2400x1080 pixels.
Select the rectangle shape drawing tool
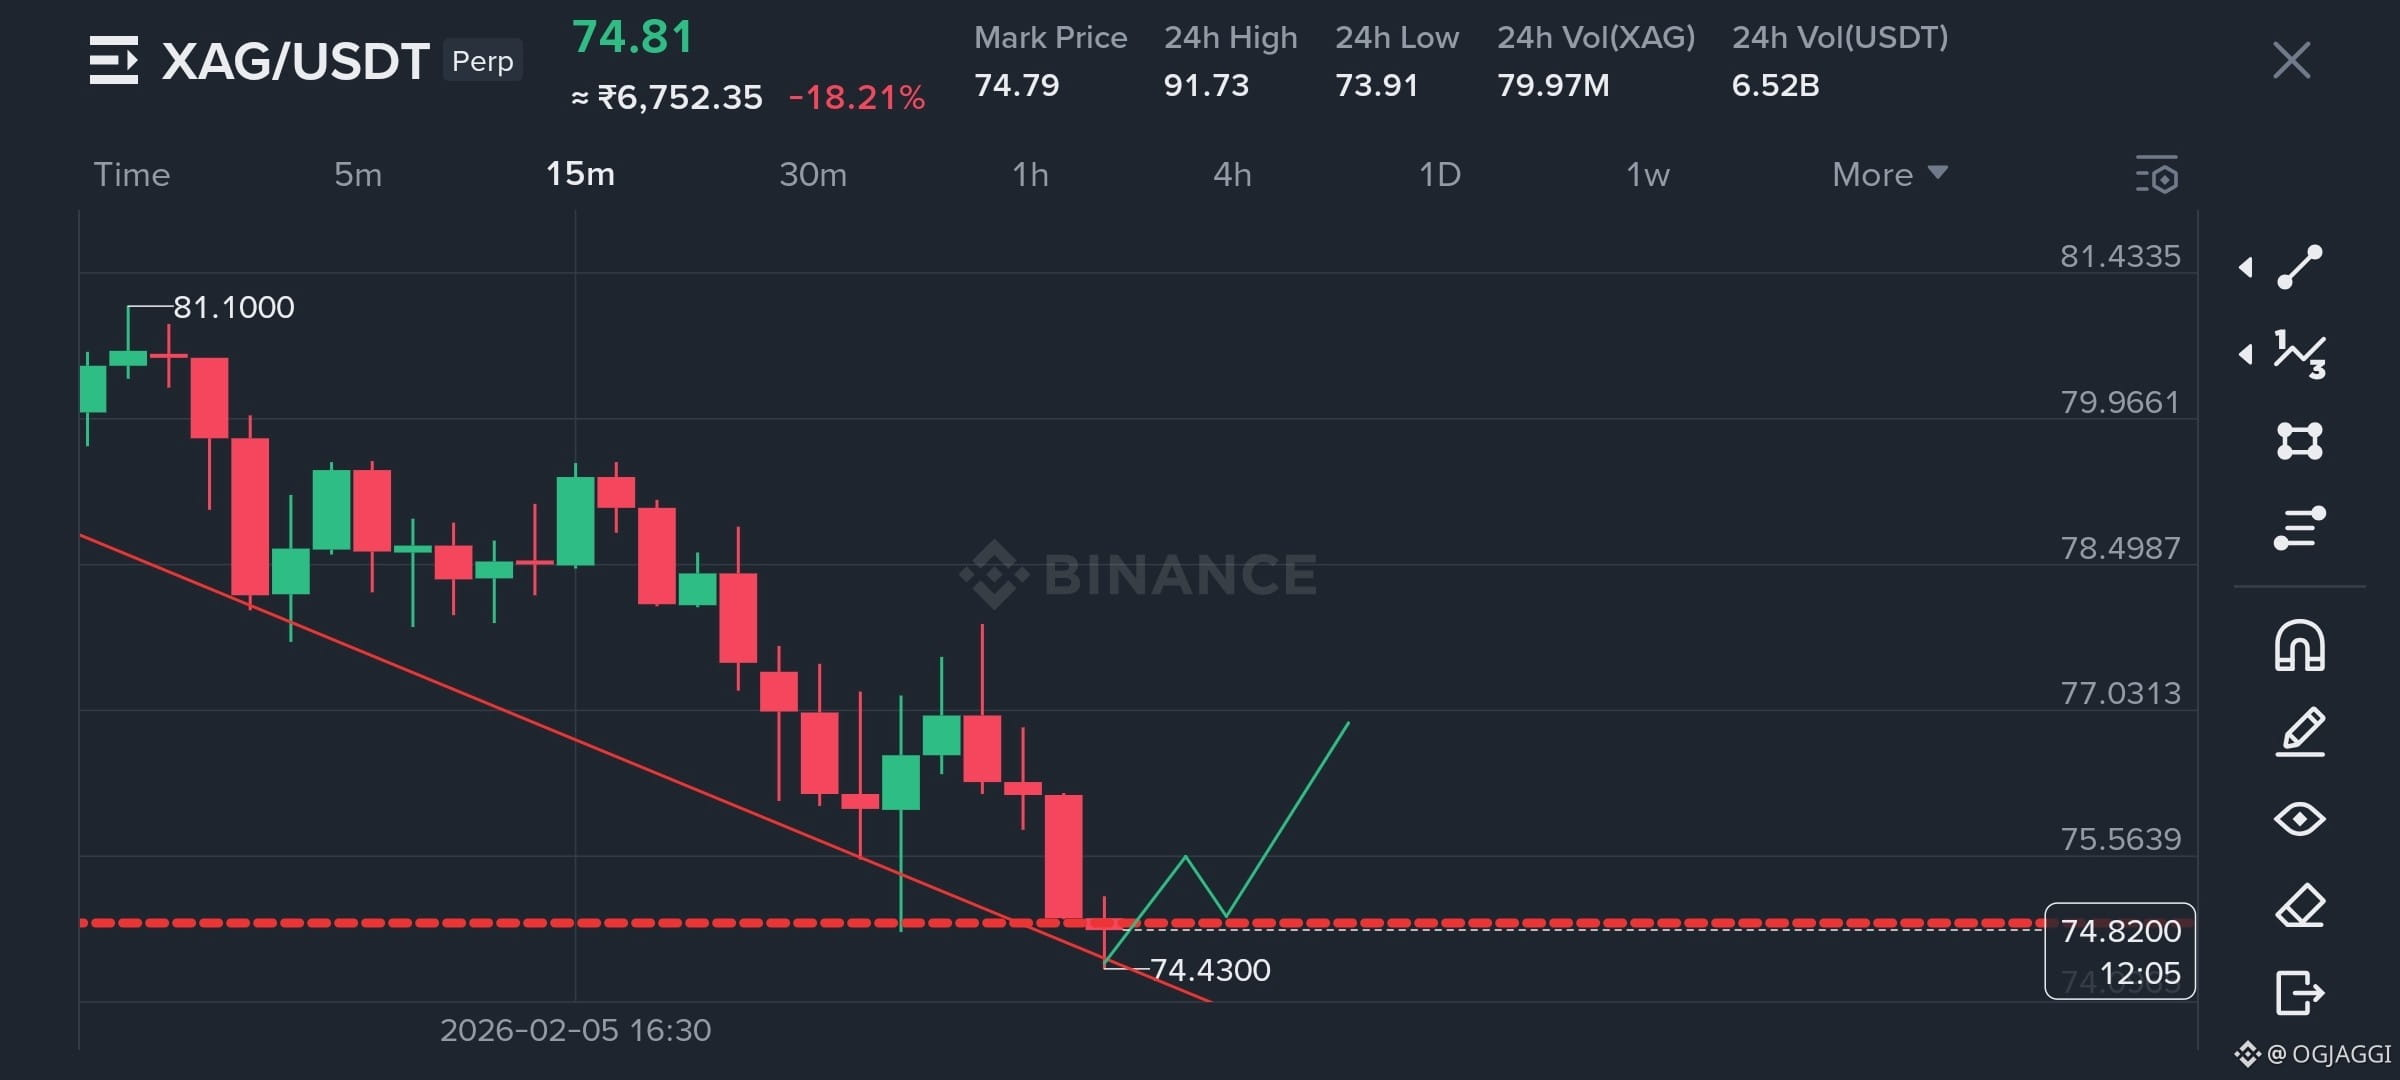[x=2299, y=441]
